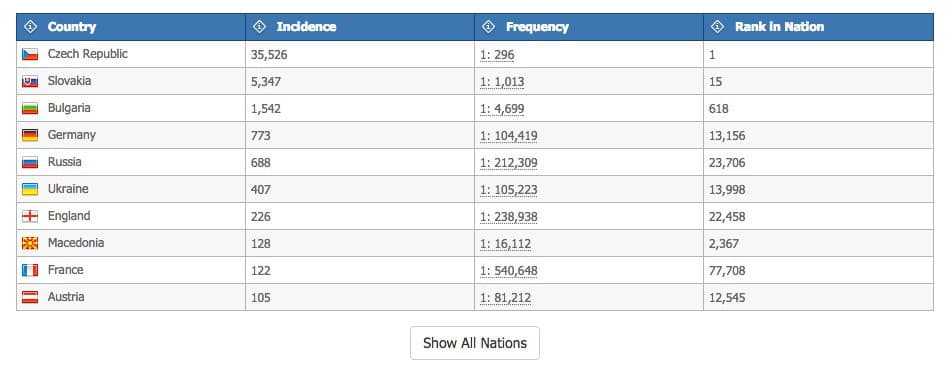The image size is (950, 372).
Task: Click the info icon beside Frequency header
Action: [488, 27]
